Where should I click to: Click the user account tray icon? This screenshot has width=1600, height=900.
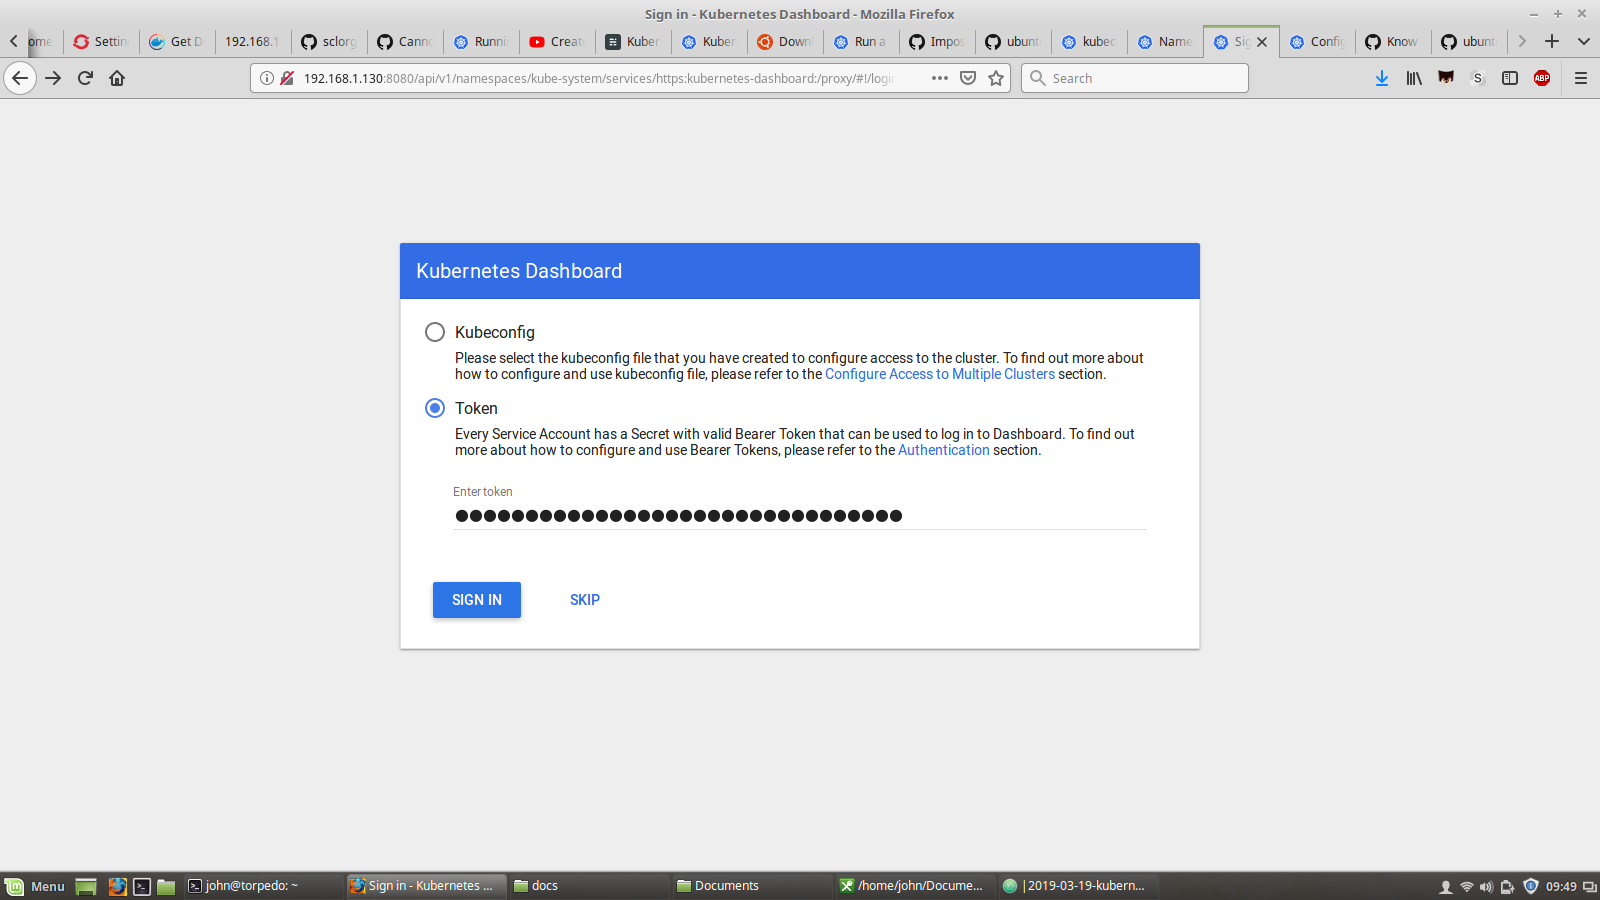pyautogui.click(x=1445, y=887)
